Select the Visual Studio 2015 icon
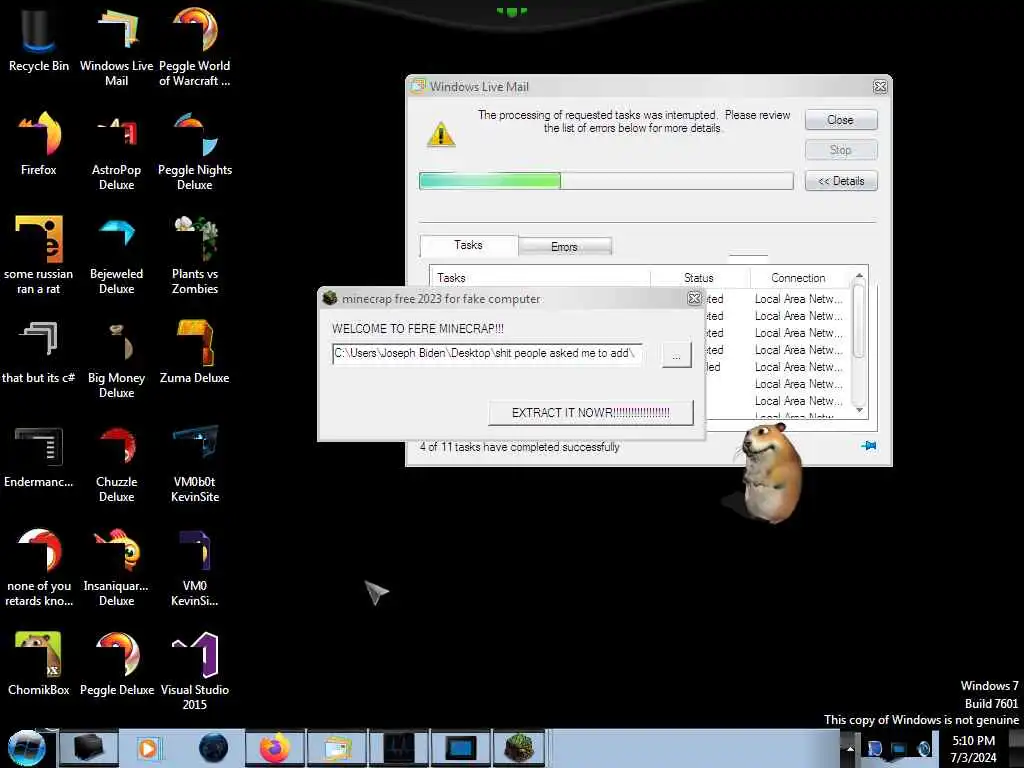Viewport: 1024px width, 768px height. [x=195, y=671]
